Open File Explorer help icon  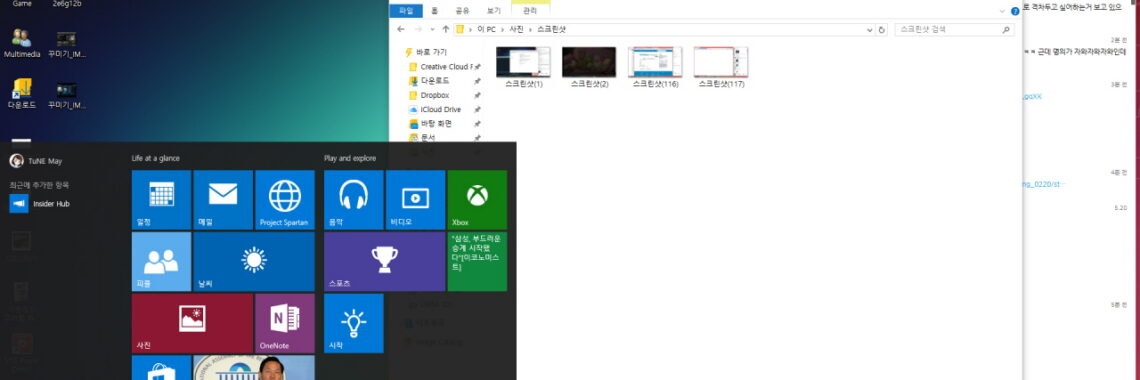coord(1015,11)
